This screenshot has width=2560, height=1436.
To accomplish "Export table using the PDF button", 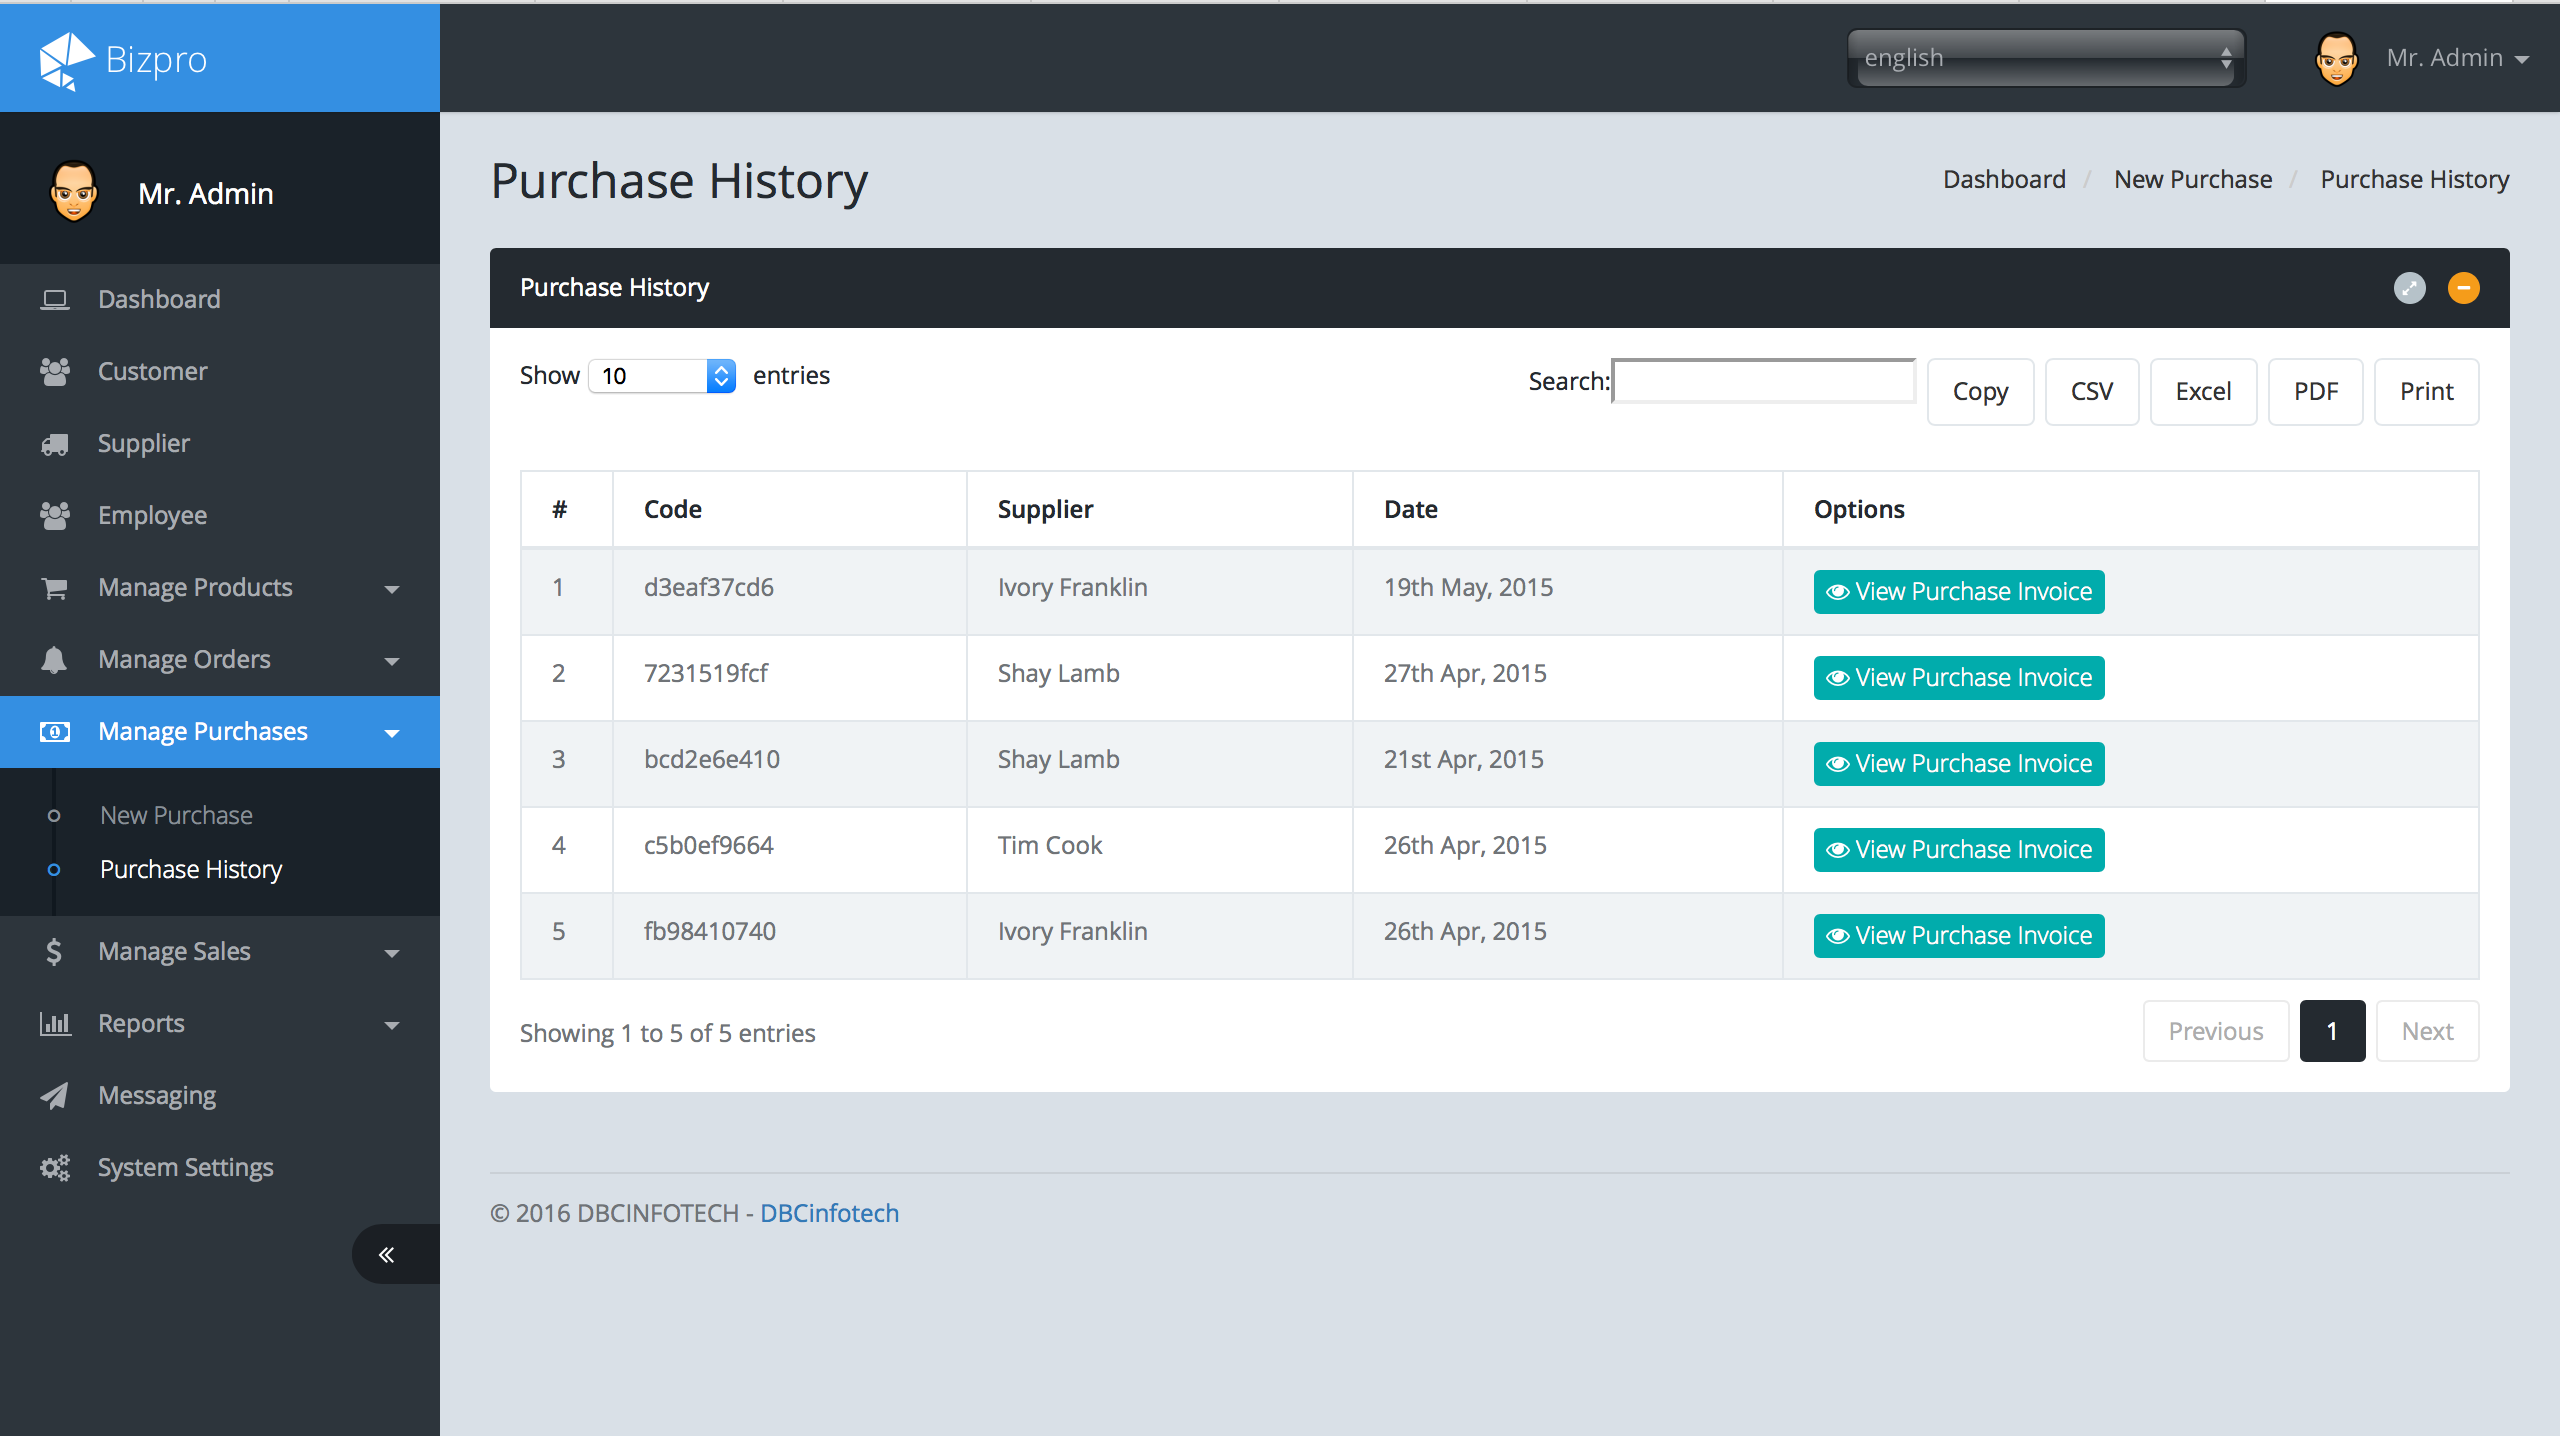I will (x=2315, y=392).
